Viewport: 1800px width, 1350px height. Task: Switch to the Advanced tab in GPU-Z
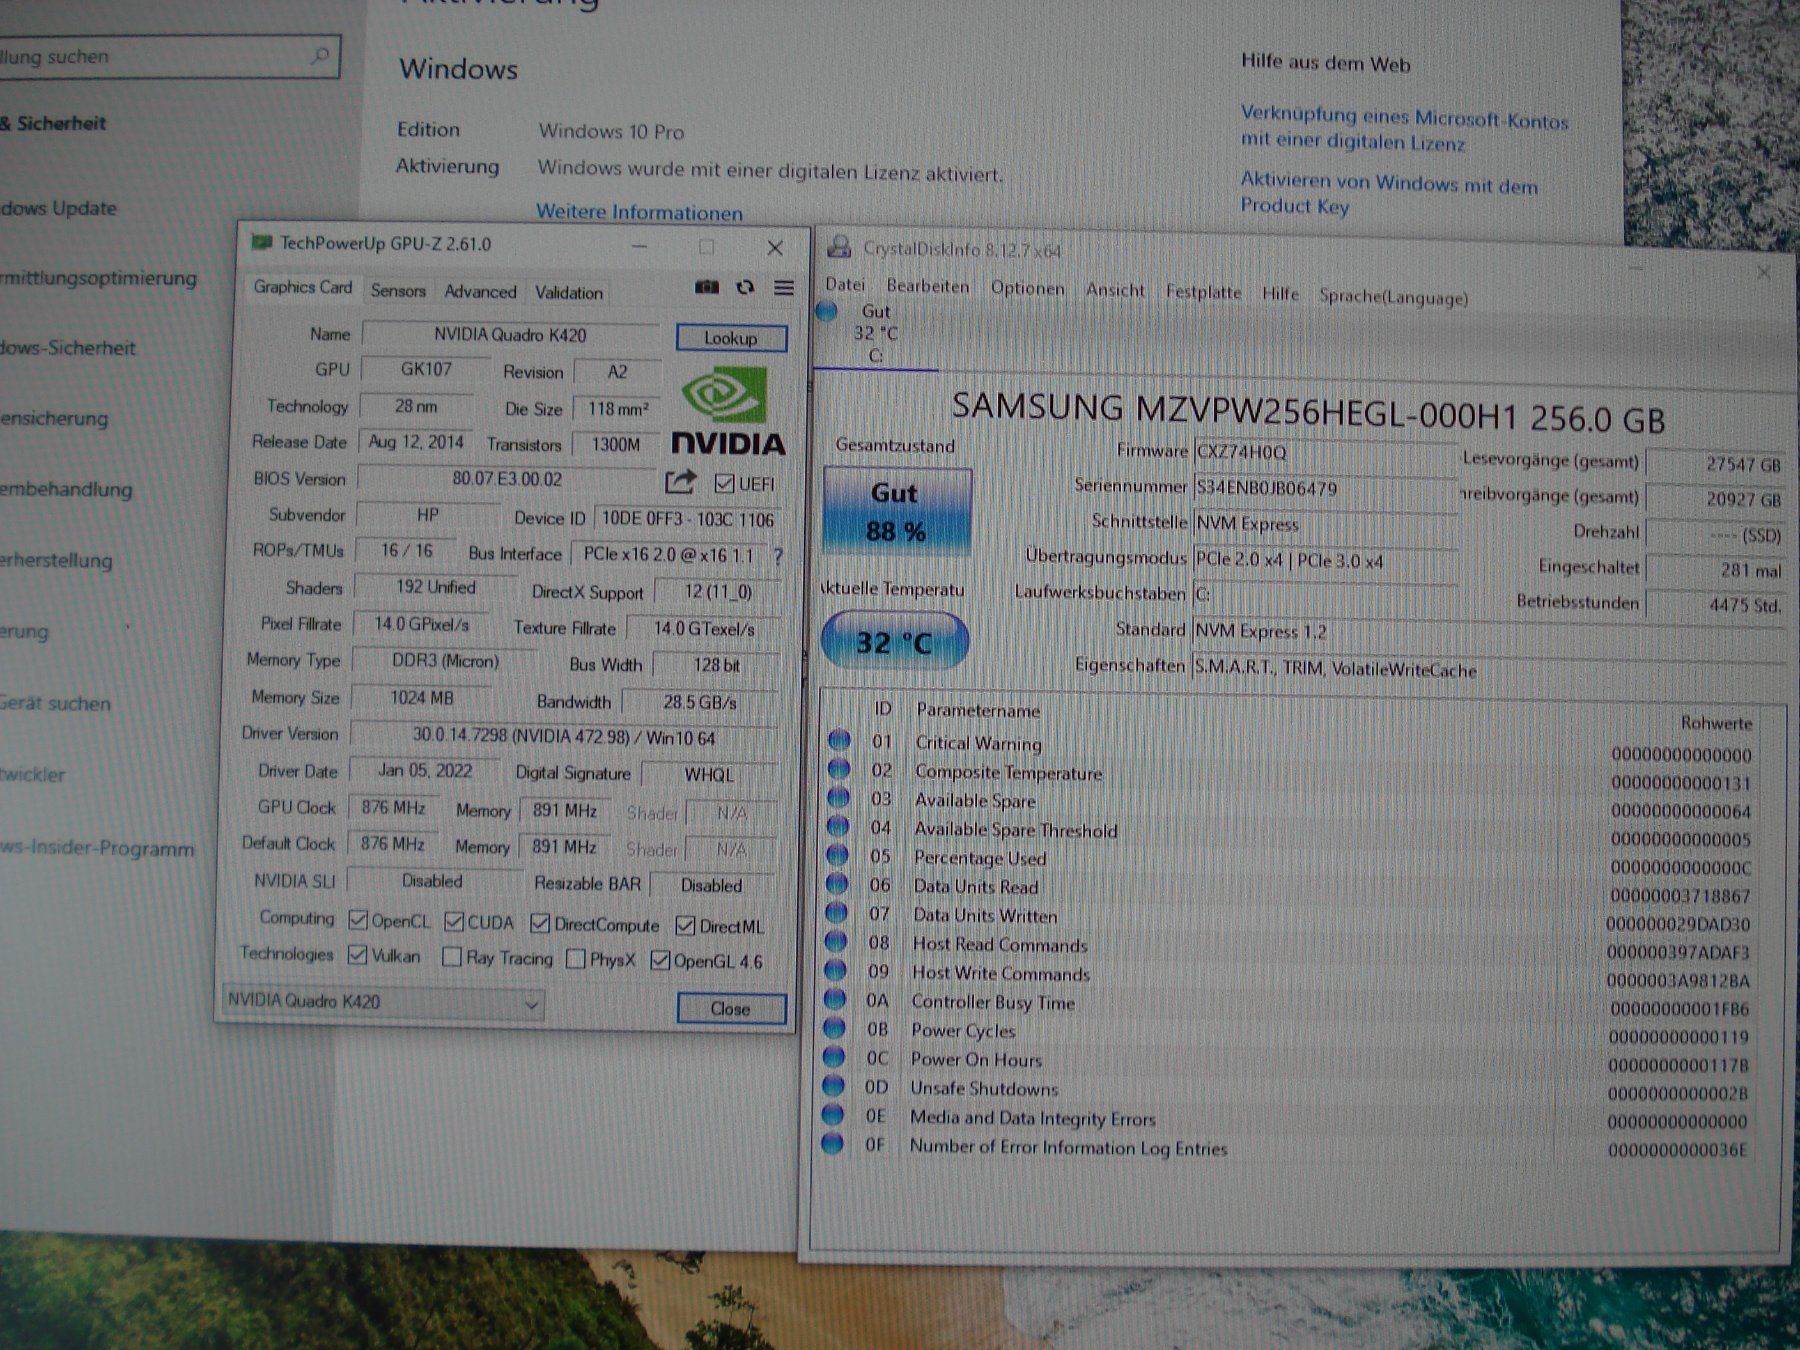(480, 291)
